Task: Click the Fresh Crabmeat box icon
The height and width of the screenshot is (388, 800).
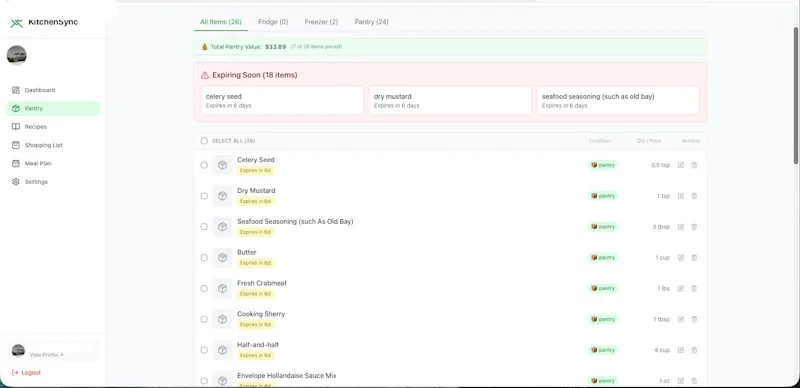Action: [222, 288]
